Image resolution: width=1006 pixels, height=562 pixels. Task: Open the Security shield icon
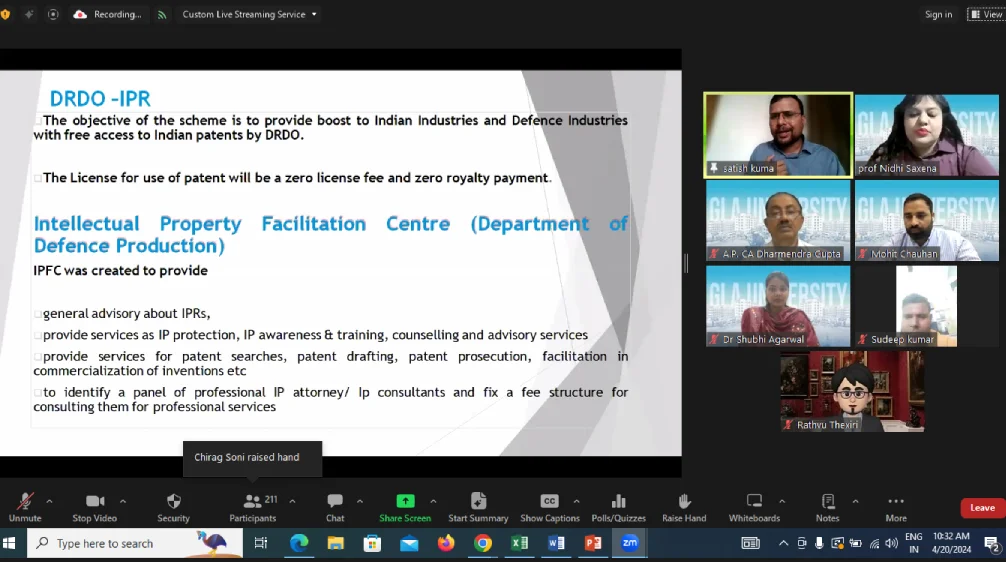(x=173, y=506)
